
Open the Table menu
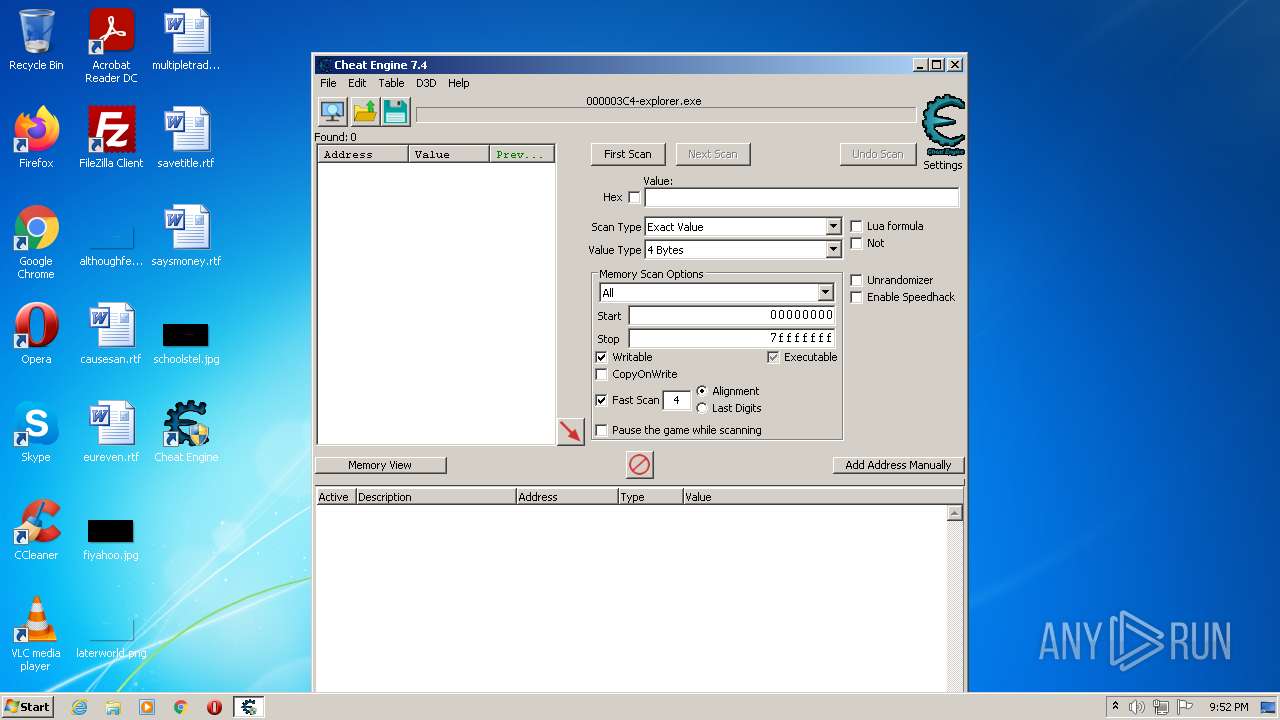[x=391, y=83]
